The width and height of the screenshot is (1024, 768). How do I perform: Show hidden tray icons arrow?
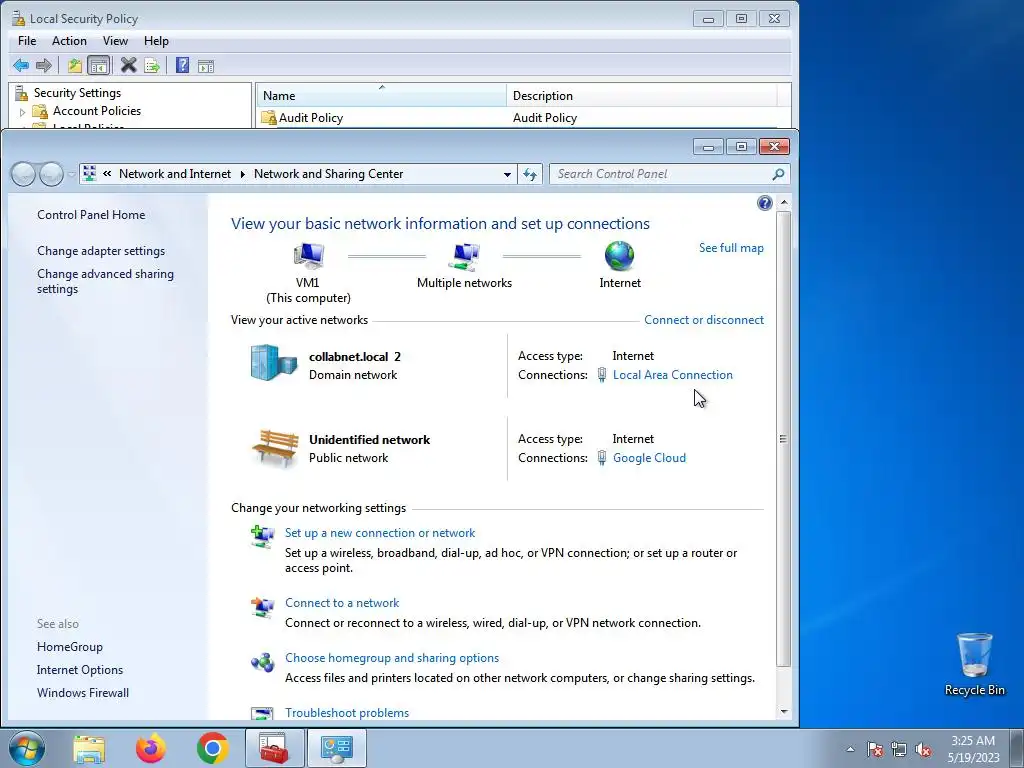coord(850,749)
